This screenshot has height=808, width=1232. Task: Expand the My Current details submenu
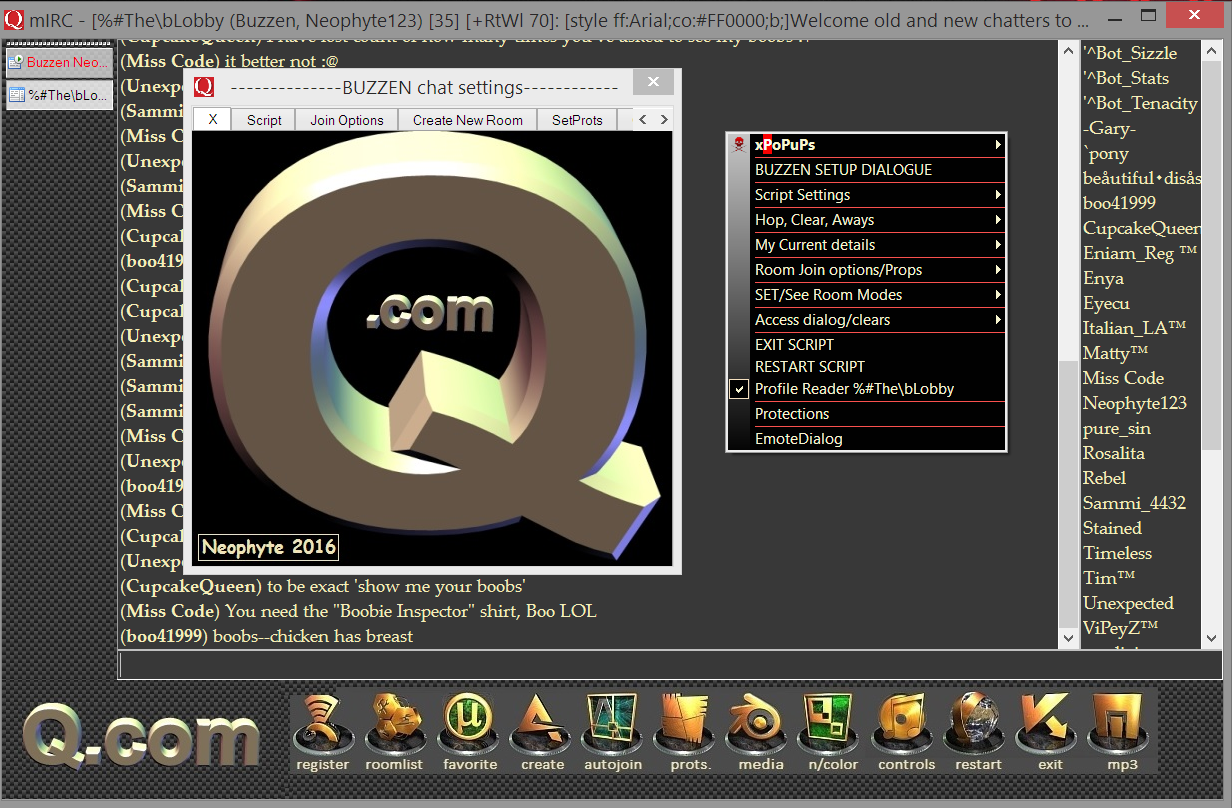pos(997,245)
